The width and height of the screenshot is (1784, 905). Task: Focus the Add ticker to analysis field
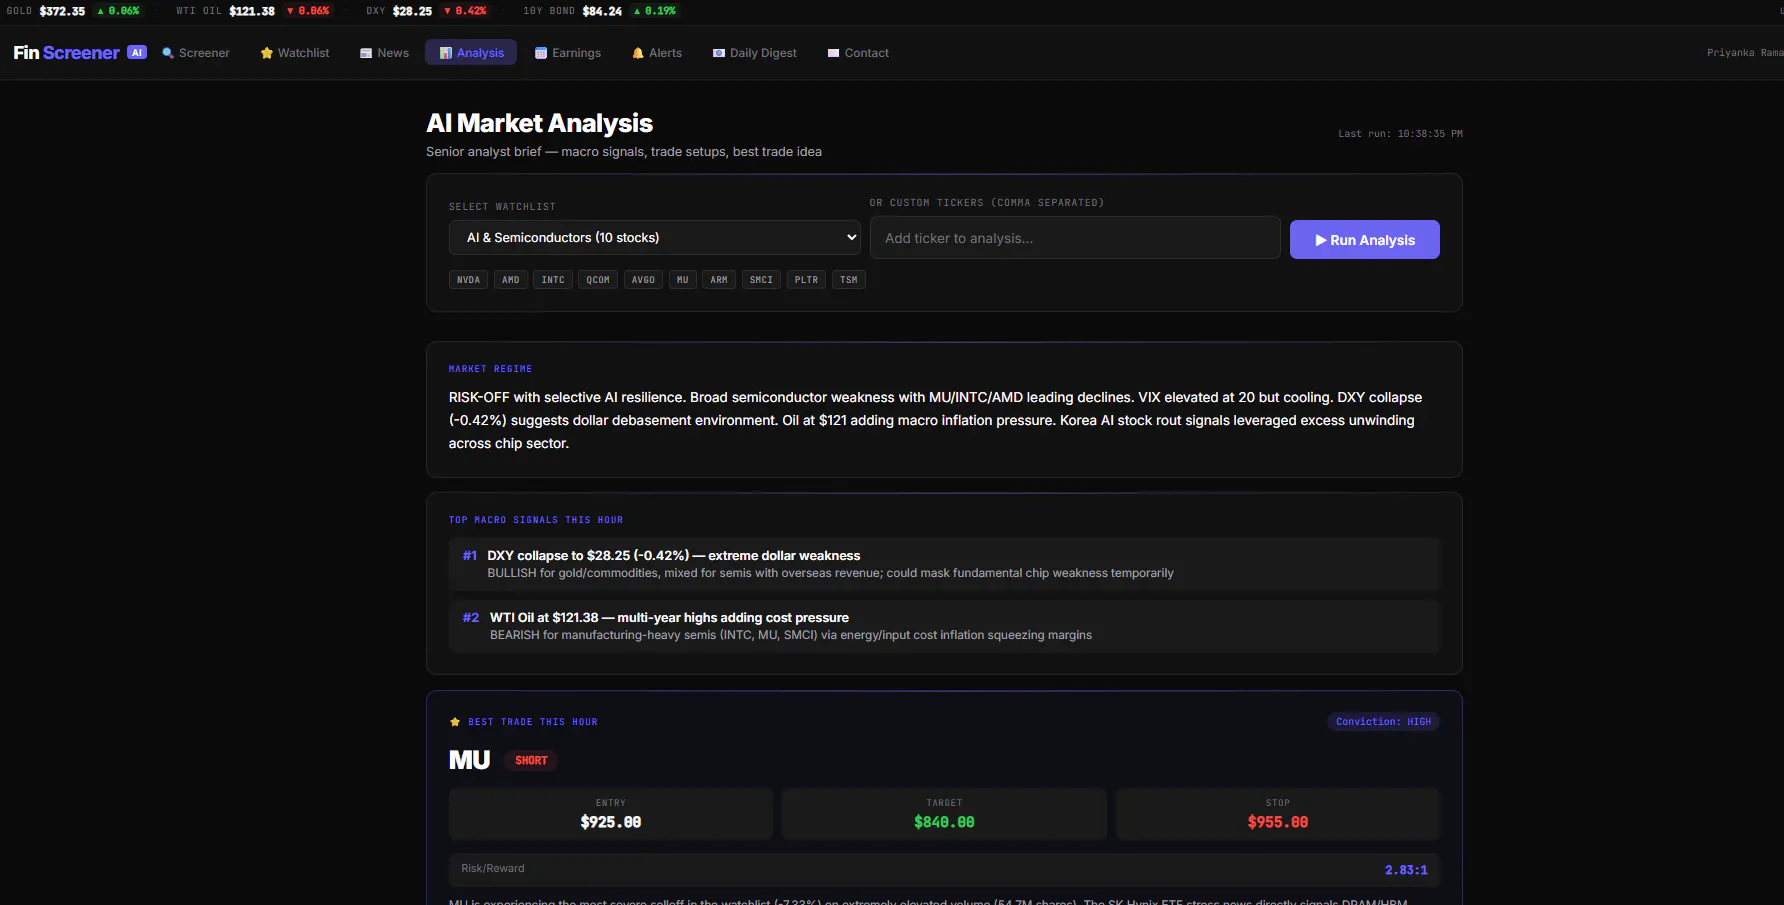[x=1075, y=238]
